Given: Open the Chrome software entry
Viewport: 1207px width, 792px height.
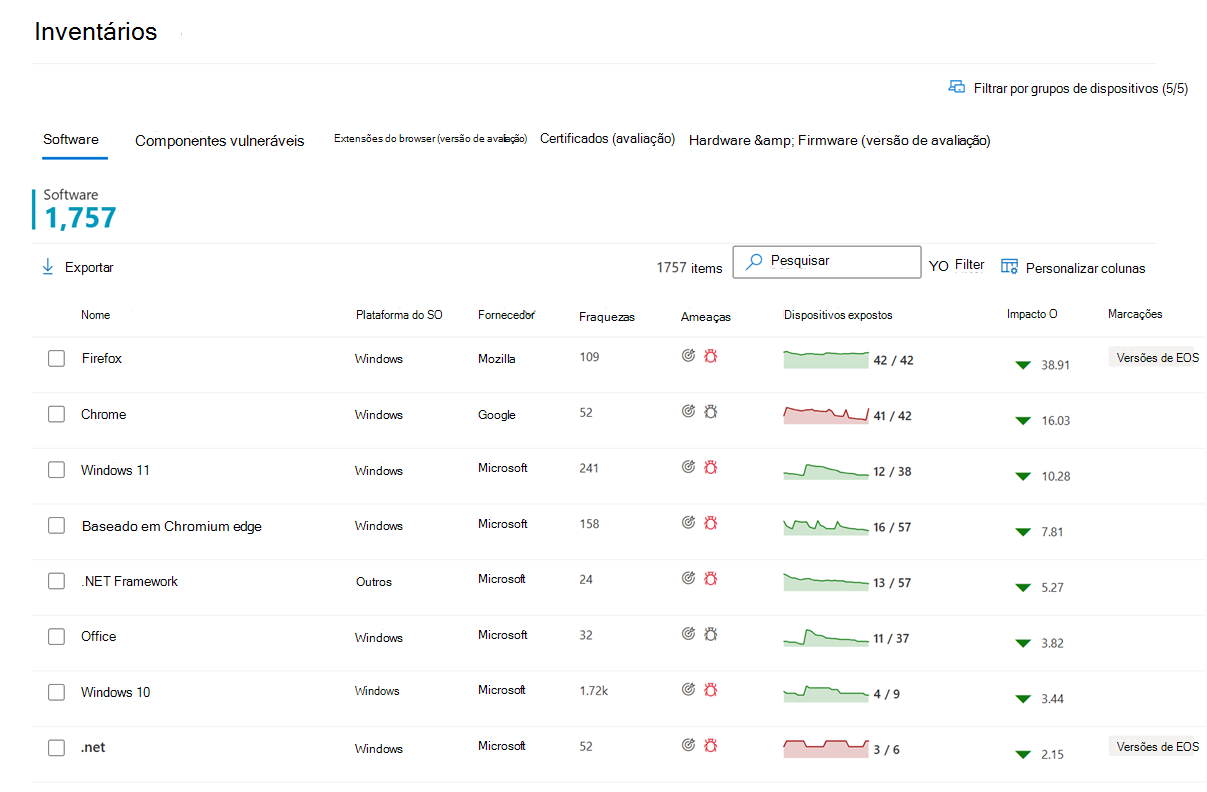Looking at the screenshot, I should coord(104,414).
